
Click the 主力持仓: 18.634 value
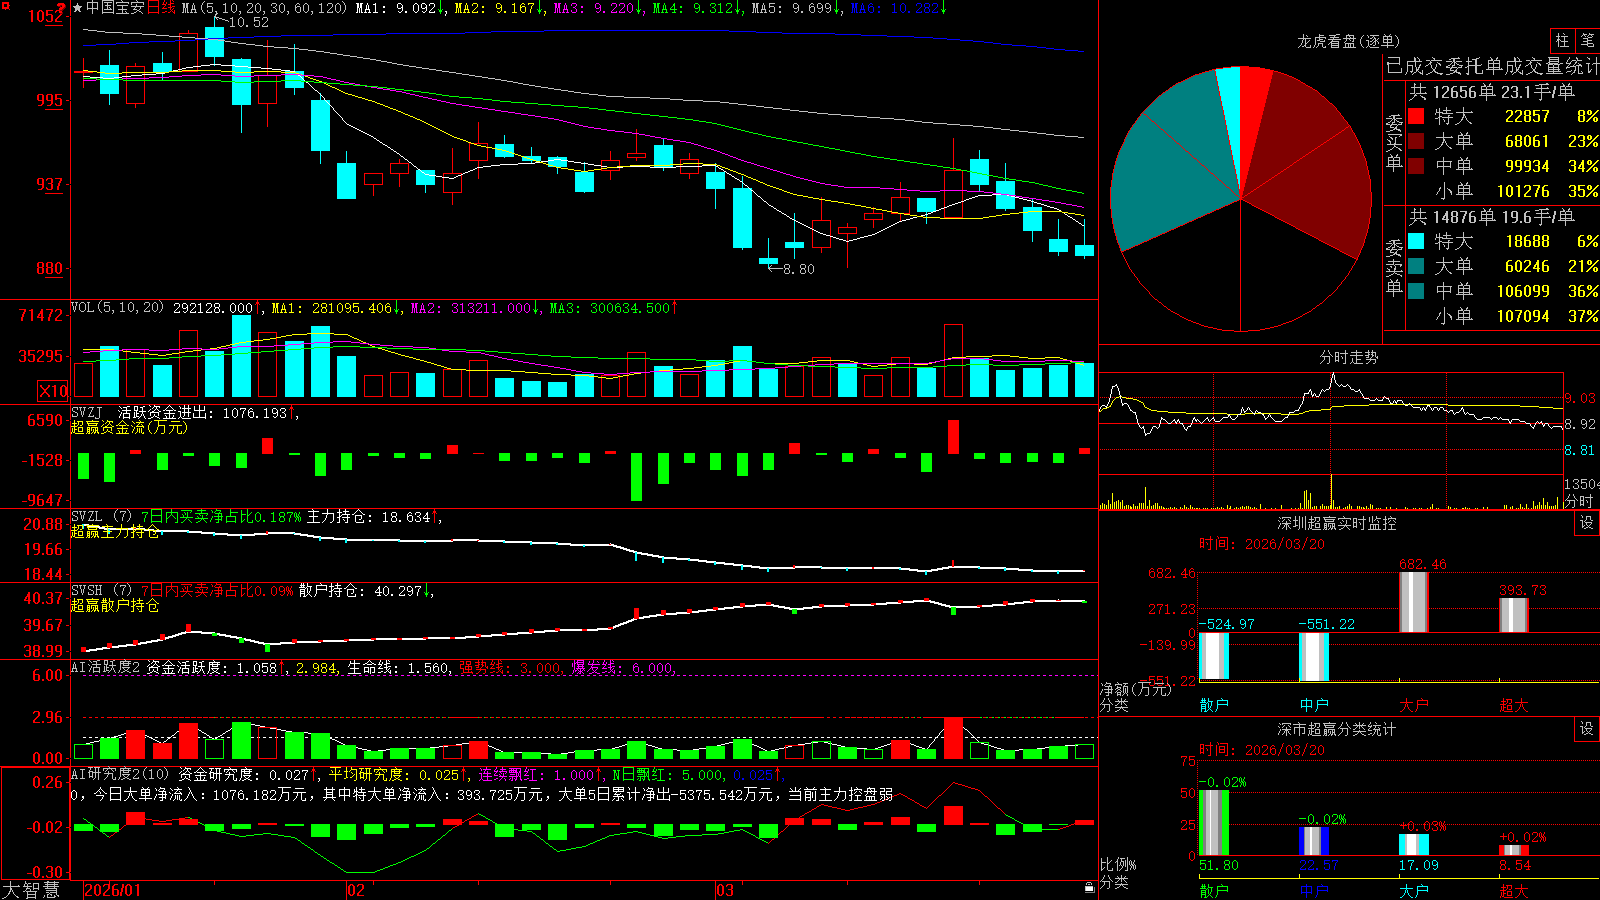(368, 517)
